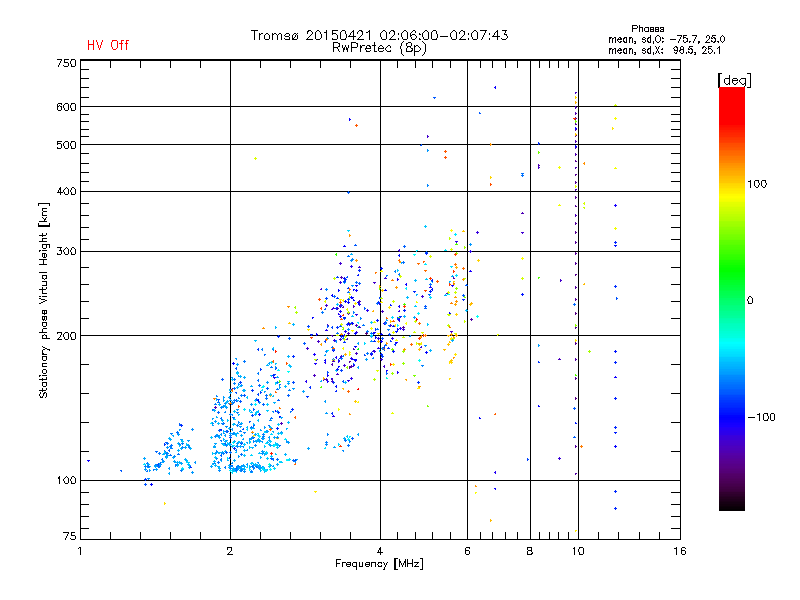Click the "500" height tick label

point(66,145)
